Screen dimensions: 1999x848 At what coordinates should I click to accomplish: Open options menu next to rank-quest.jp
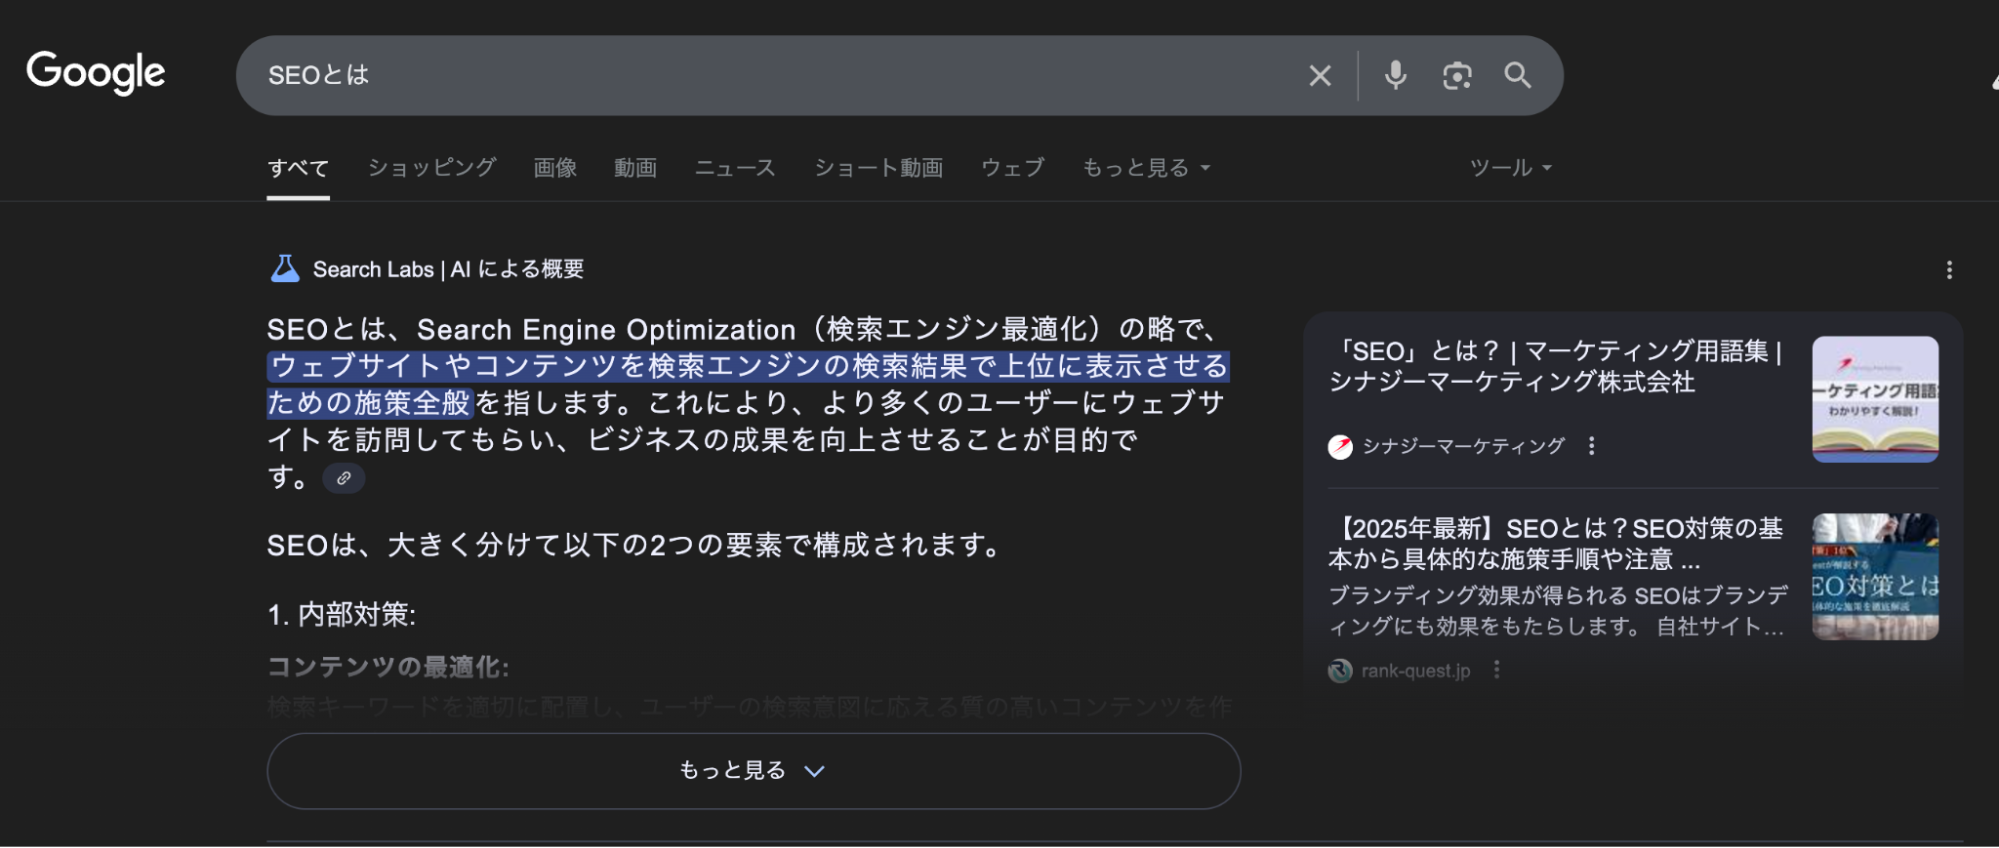(1496, 670)
